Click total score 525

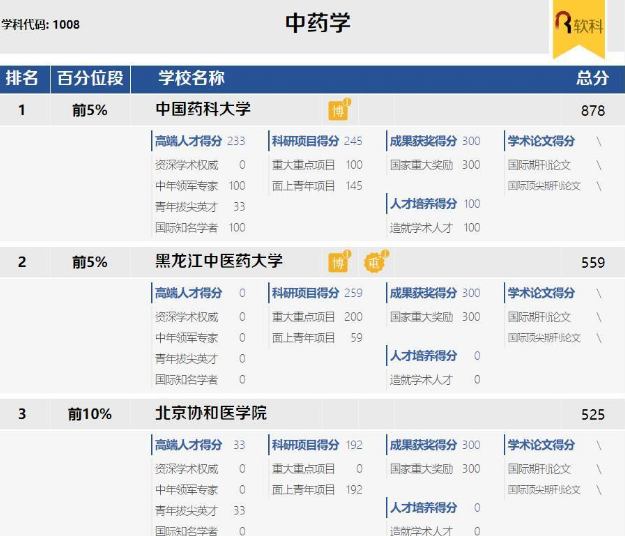(593, 414)
